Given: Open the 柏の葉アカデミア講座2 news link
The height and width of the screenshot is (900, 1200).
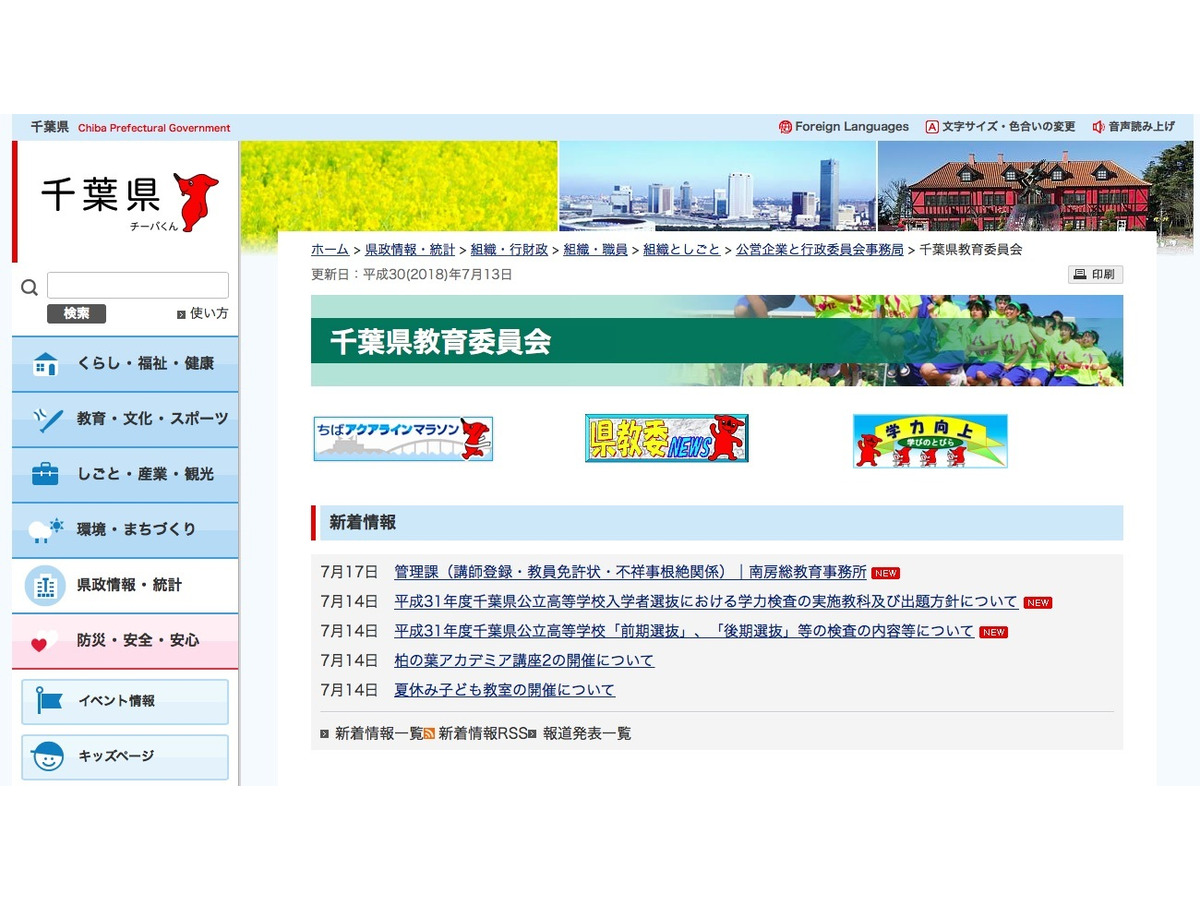Looking at the screenshot, I should [524, 661].
